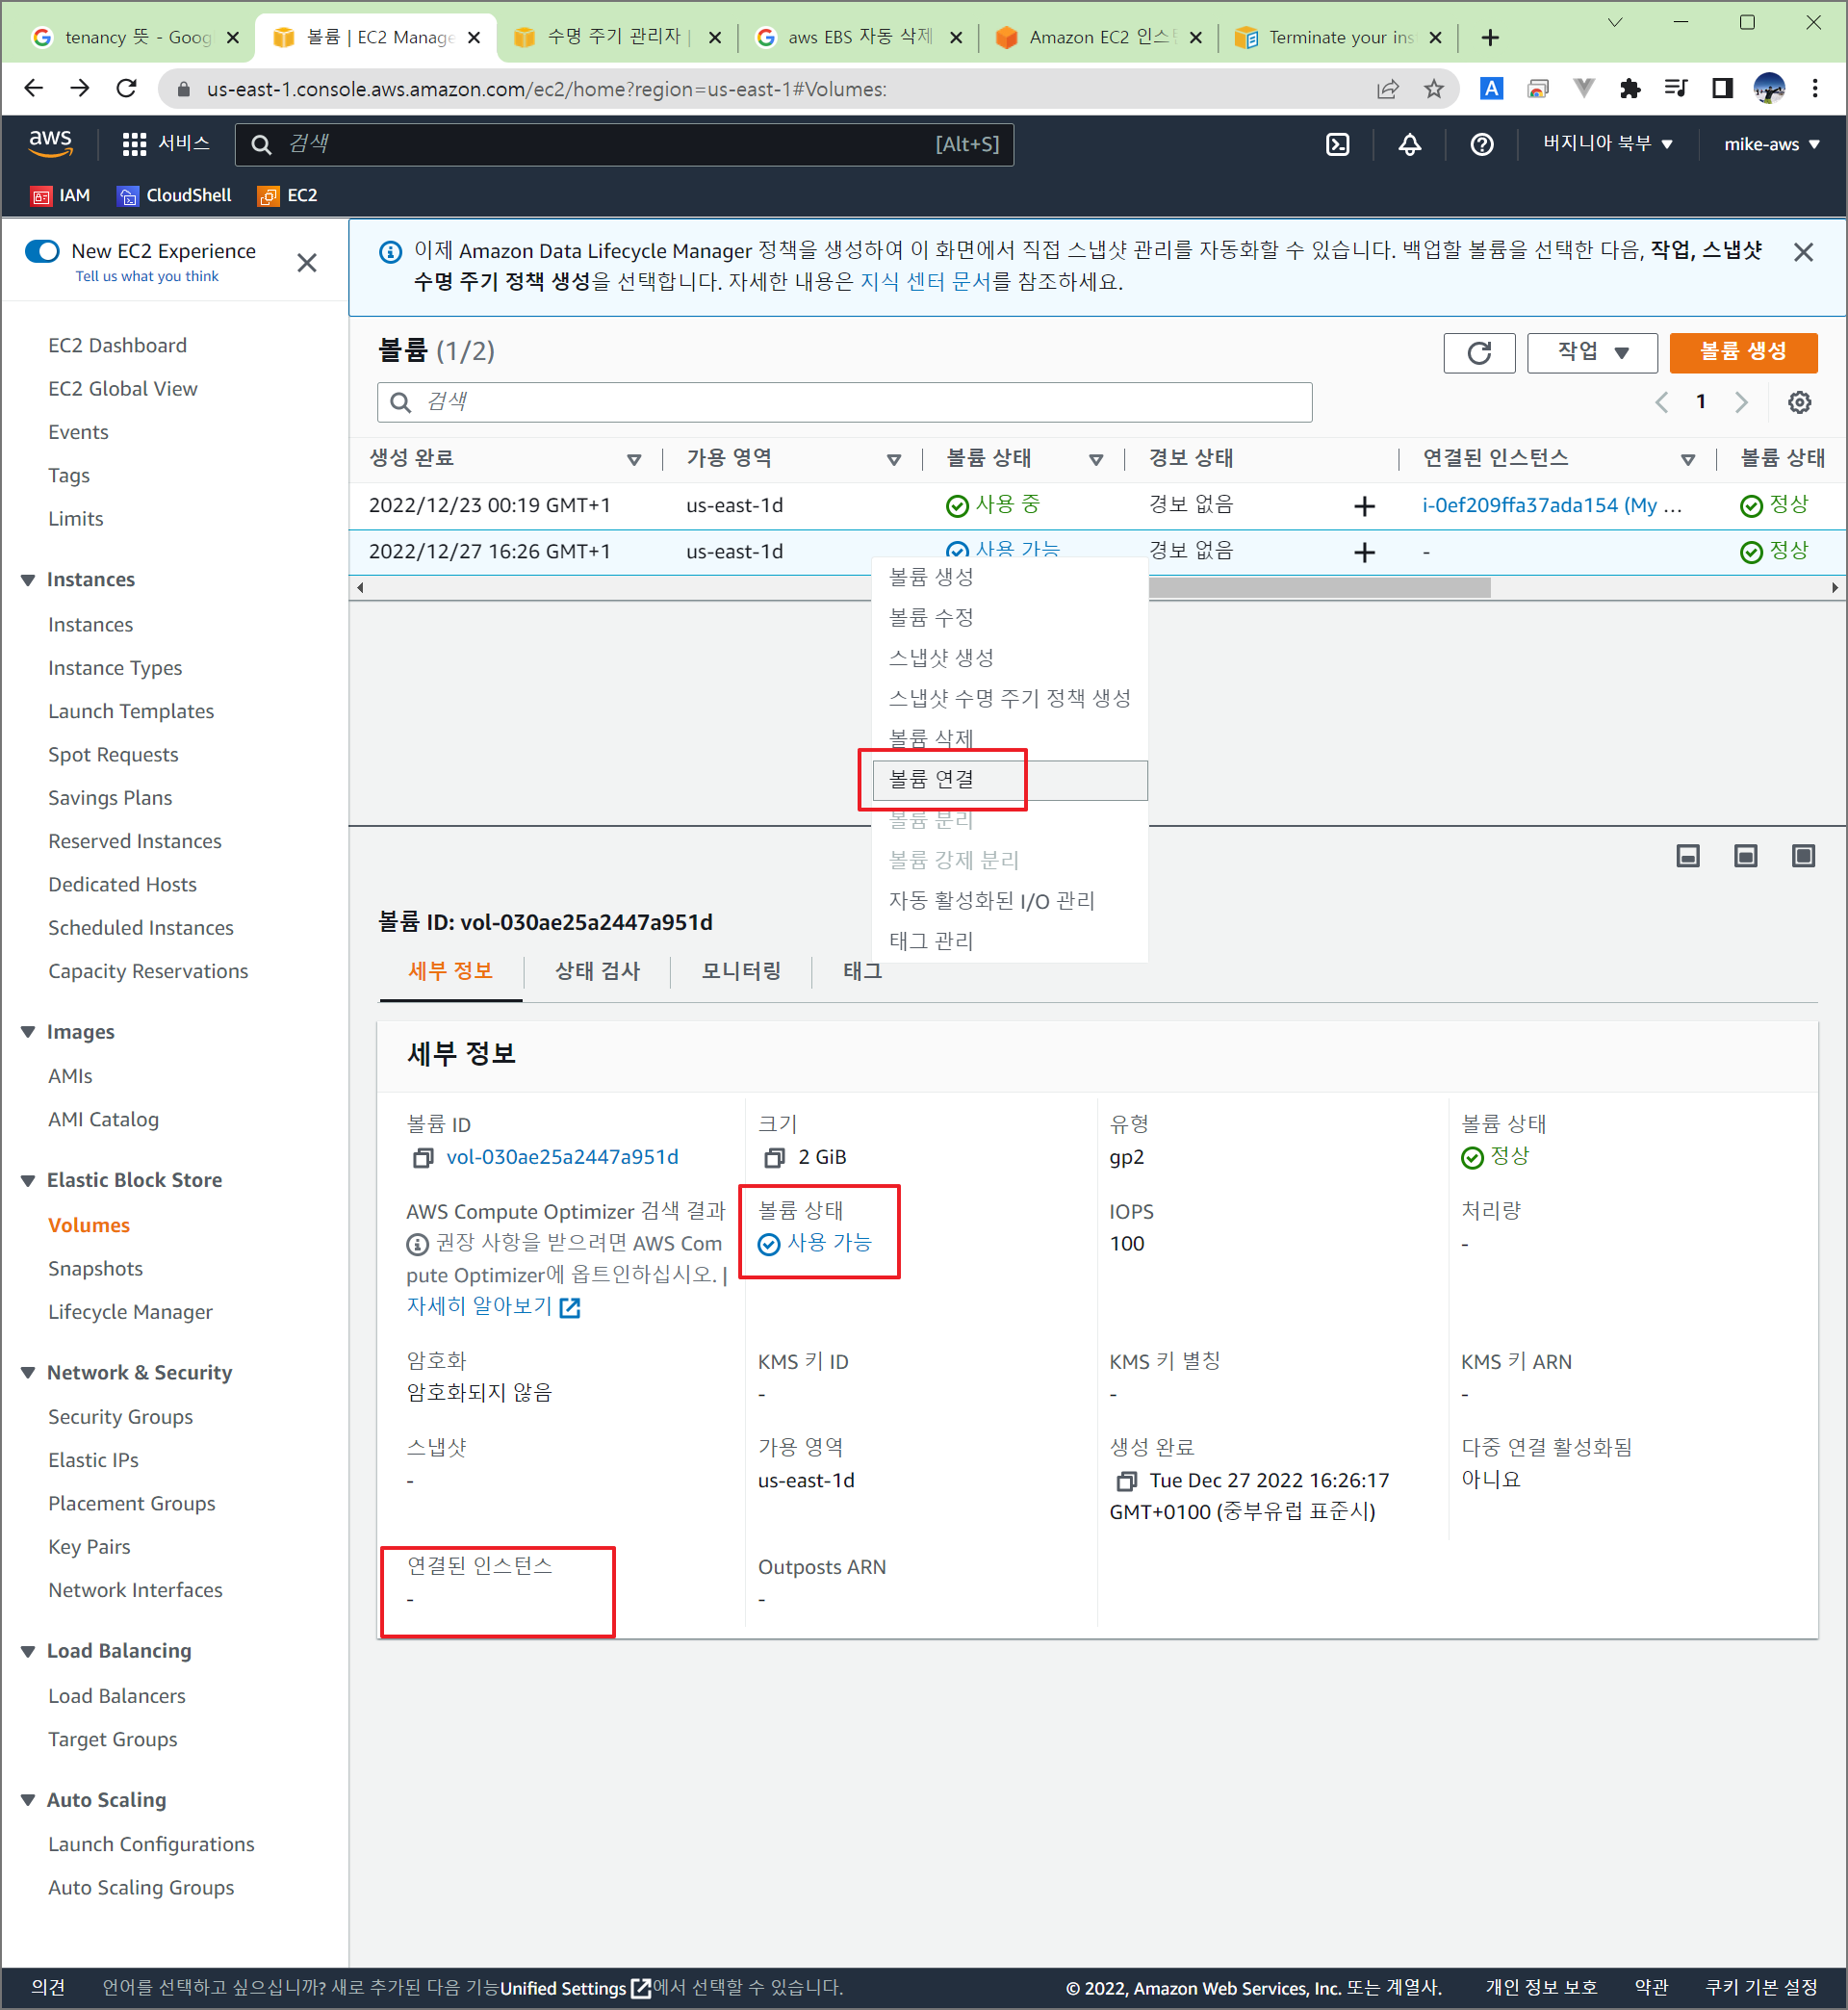Click the table horizontal scrollbar thumb

point(1319,588)
